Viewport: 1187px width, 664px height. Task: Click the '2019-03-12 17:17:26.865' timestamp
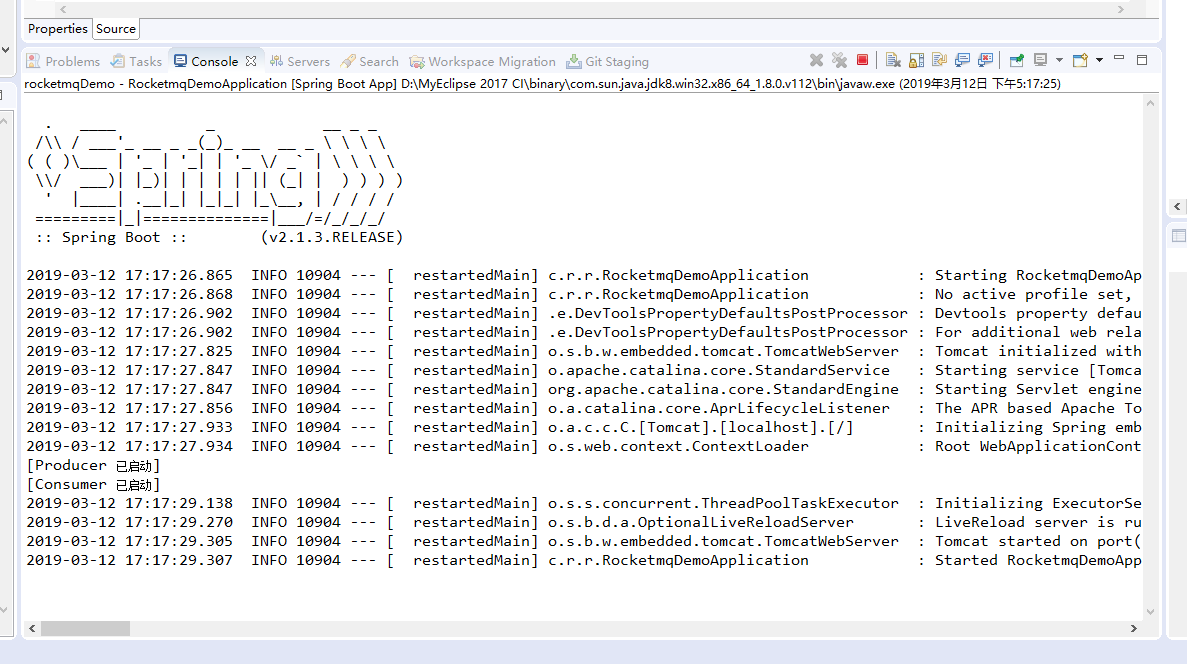[x=129, y=276]
